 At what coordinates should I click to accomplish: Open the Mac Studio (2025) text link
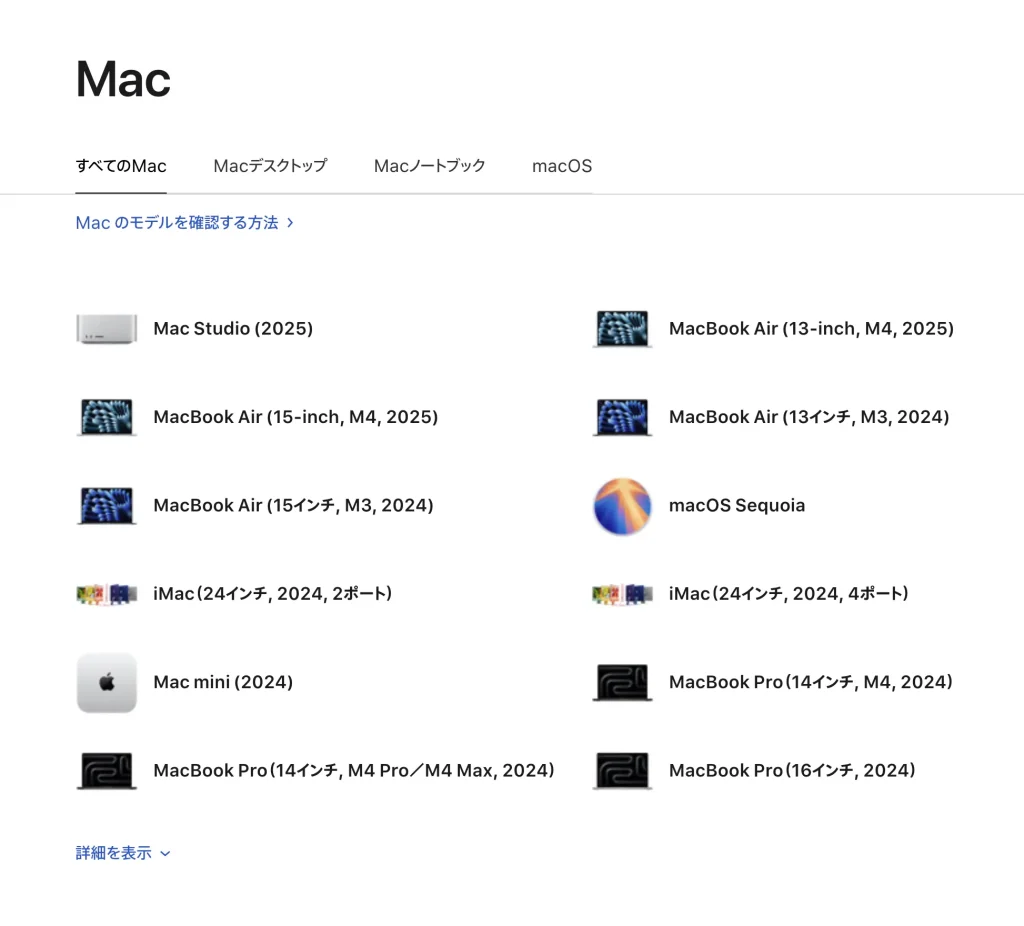point(233,328)
